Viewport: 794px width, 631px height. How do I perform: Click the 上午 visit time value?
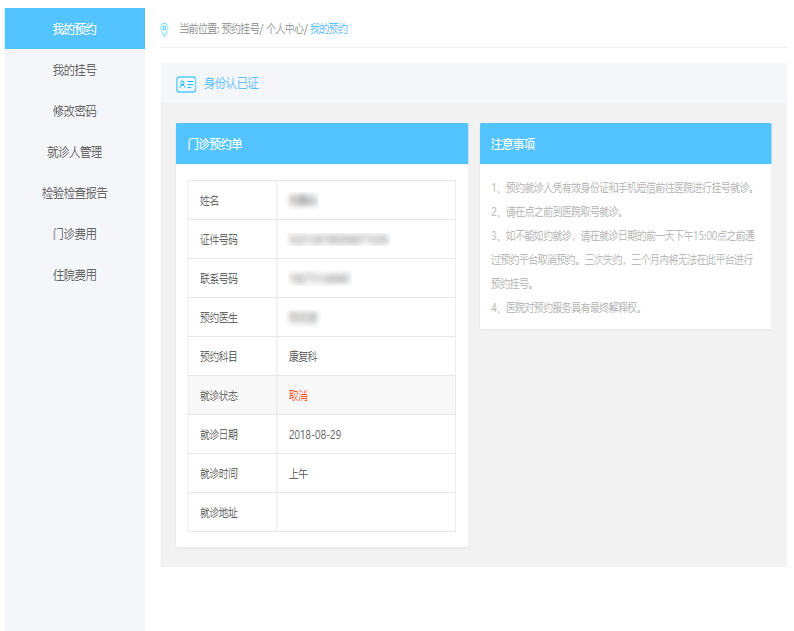pyautogui.click(x=298, y=474)
